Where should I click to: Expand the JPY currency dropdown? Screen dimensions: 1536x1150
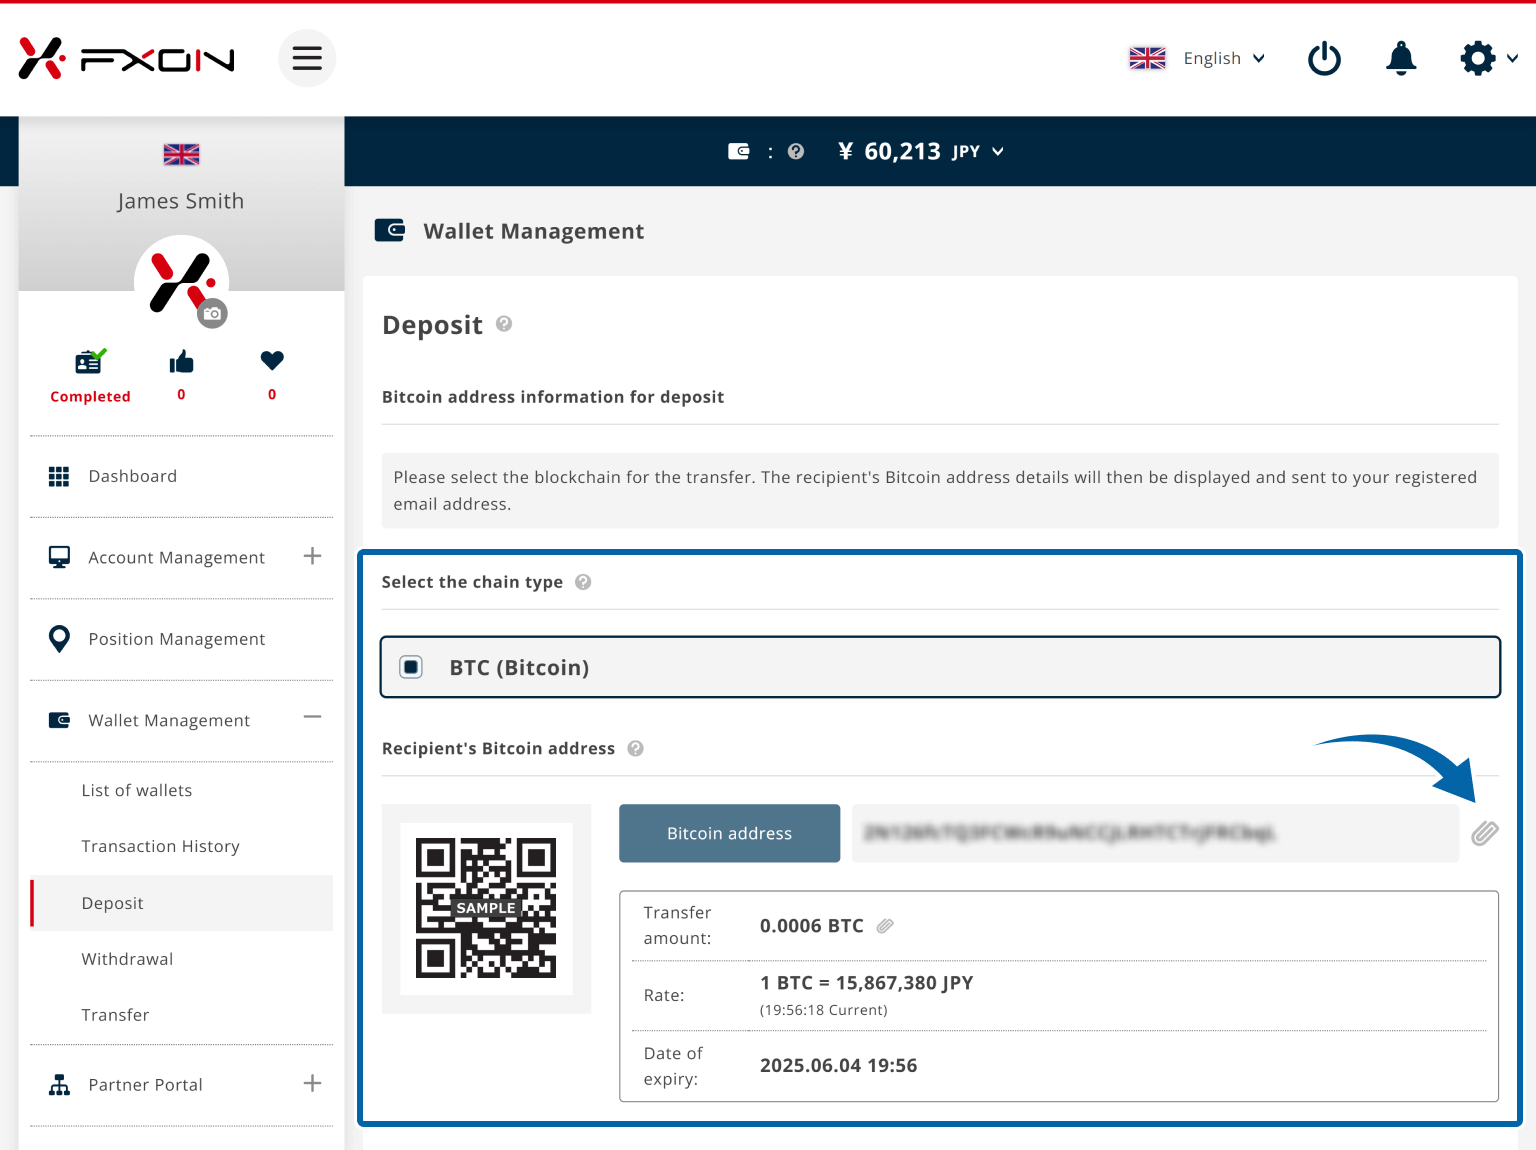tap(978, 151)
